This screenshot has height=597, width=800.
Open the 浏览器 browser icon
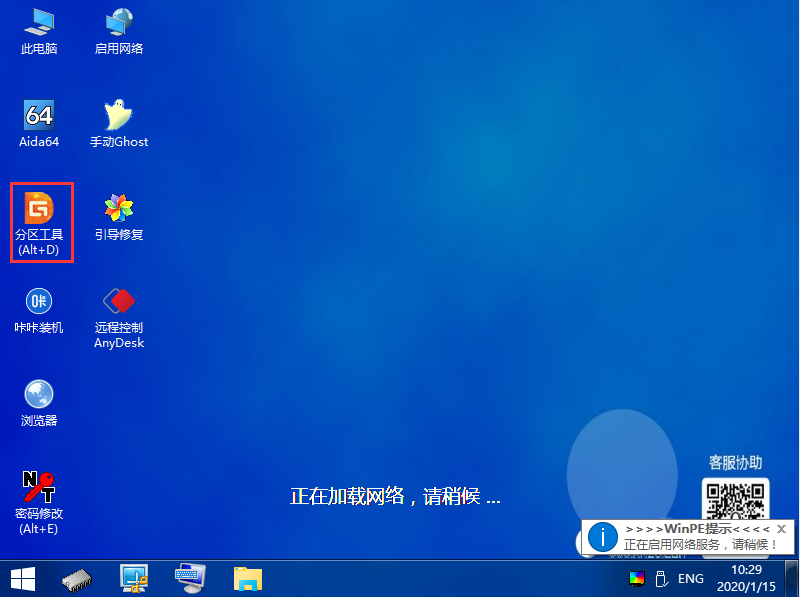[x=39, y=404]
